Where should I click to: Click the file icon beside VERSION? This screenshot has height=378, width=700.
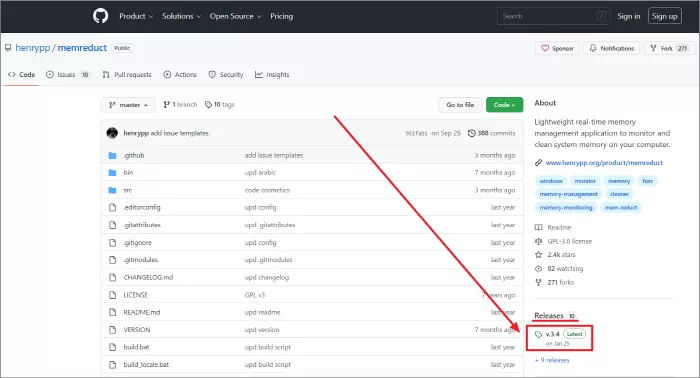point(112,330)
